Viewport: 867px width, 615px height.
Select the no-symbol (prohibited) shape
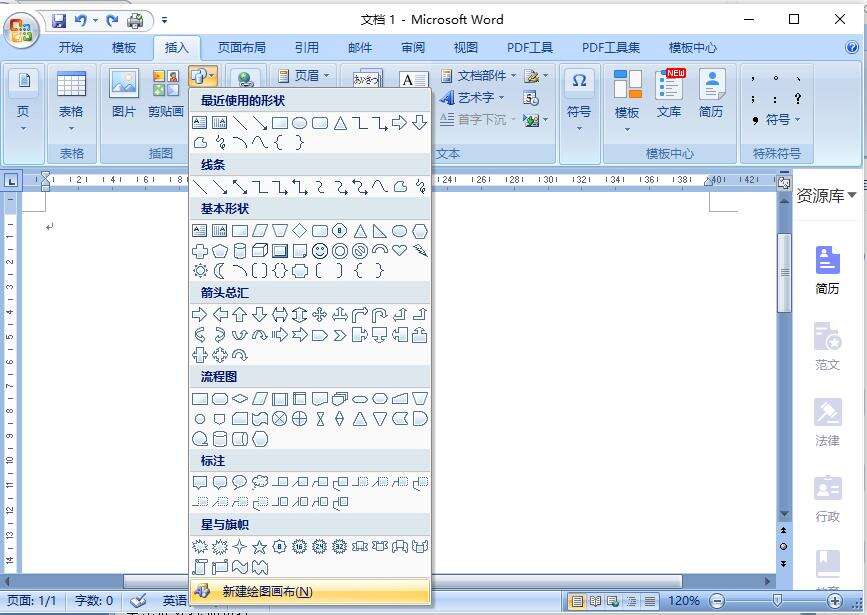click(359, 251)
